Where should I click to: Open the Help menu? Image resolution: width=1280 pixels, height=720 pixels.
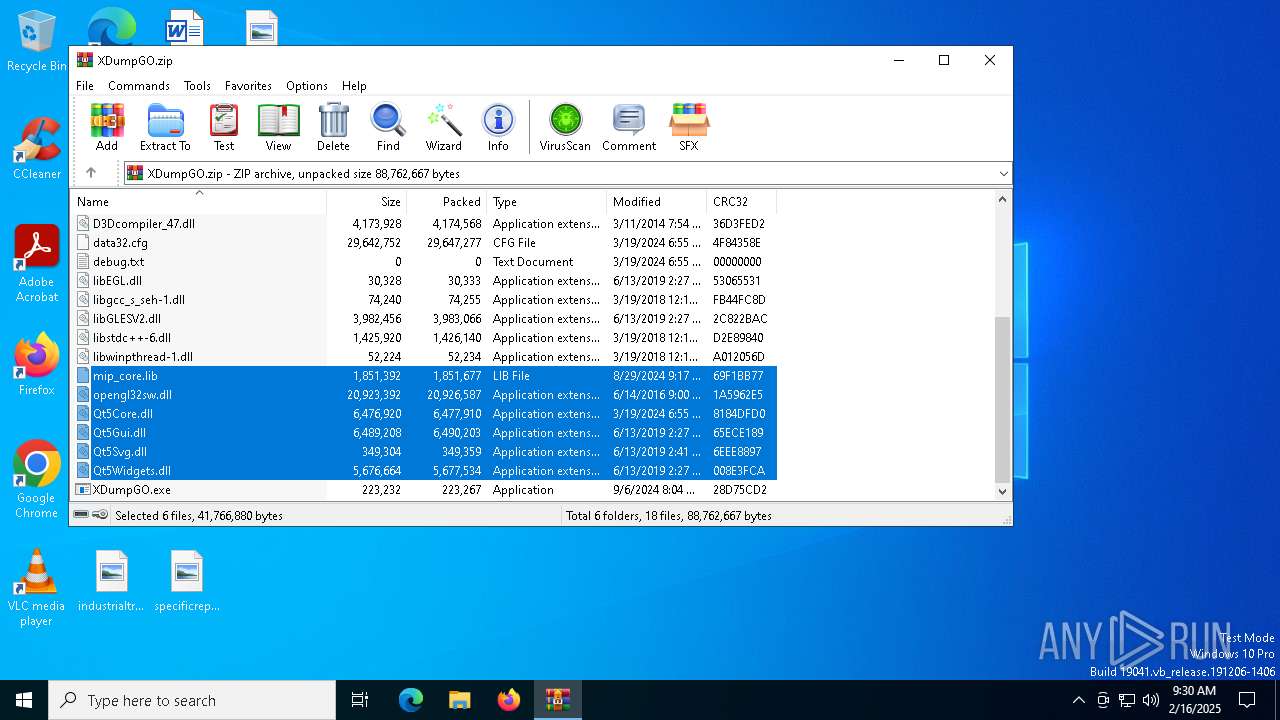[354, 86]
